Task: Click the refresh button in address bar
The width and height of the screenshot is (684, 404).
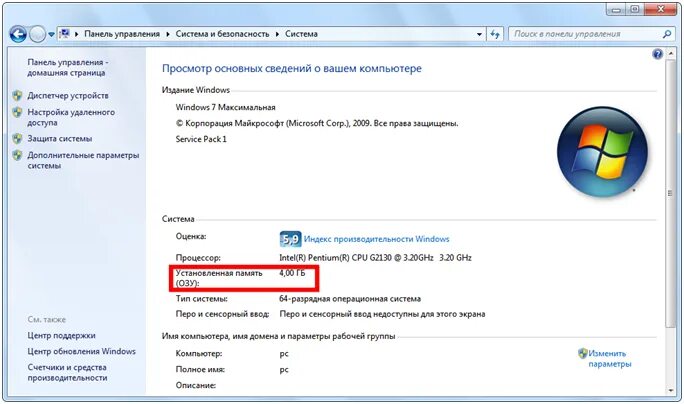Action: tap(495, 34)
